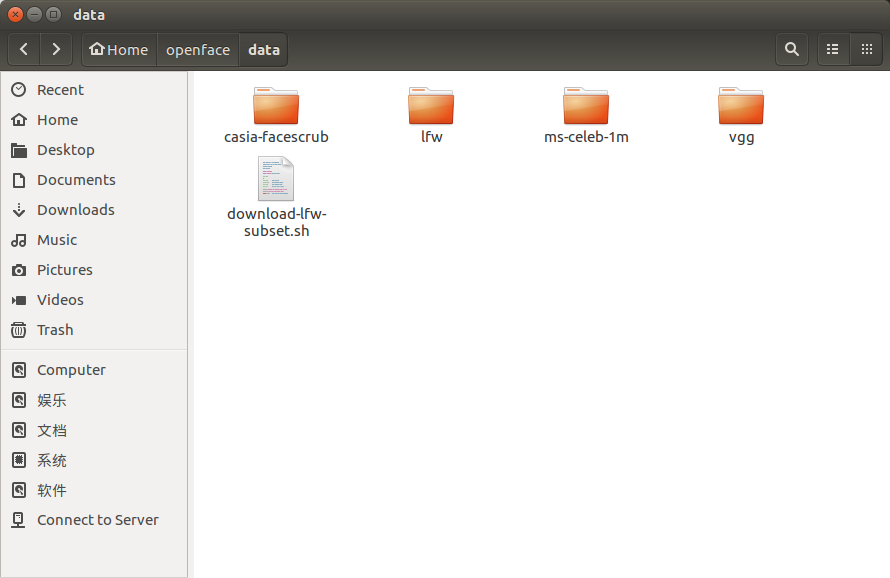Open the 娱乐 label in sidebar
This screenshot has height=578, width=890.
tap(52, 400)
